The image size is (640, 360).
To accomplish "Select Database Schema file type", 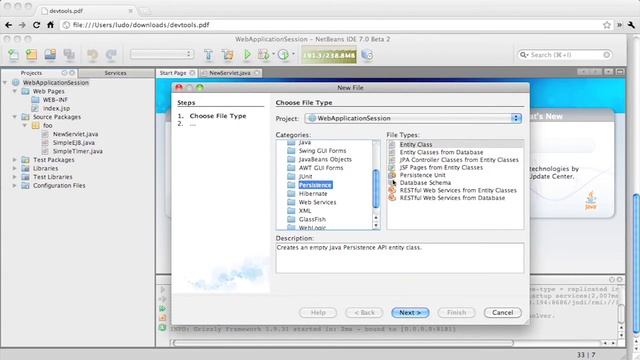I will point(425,183).
